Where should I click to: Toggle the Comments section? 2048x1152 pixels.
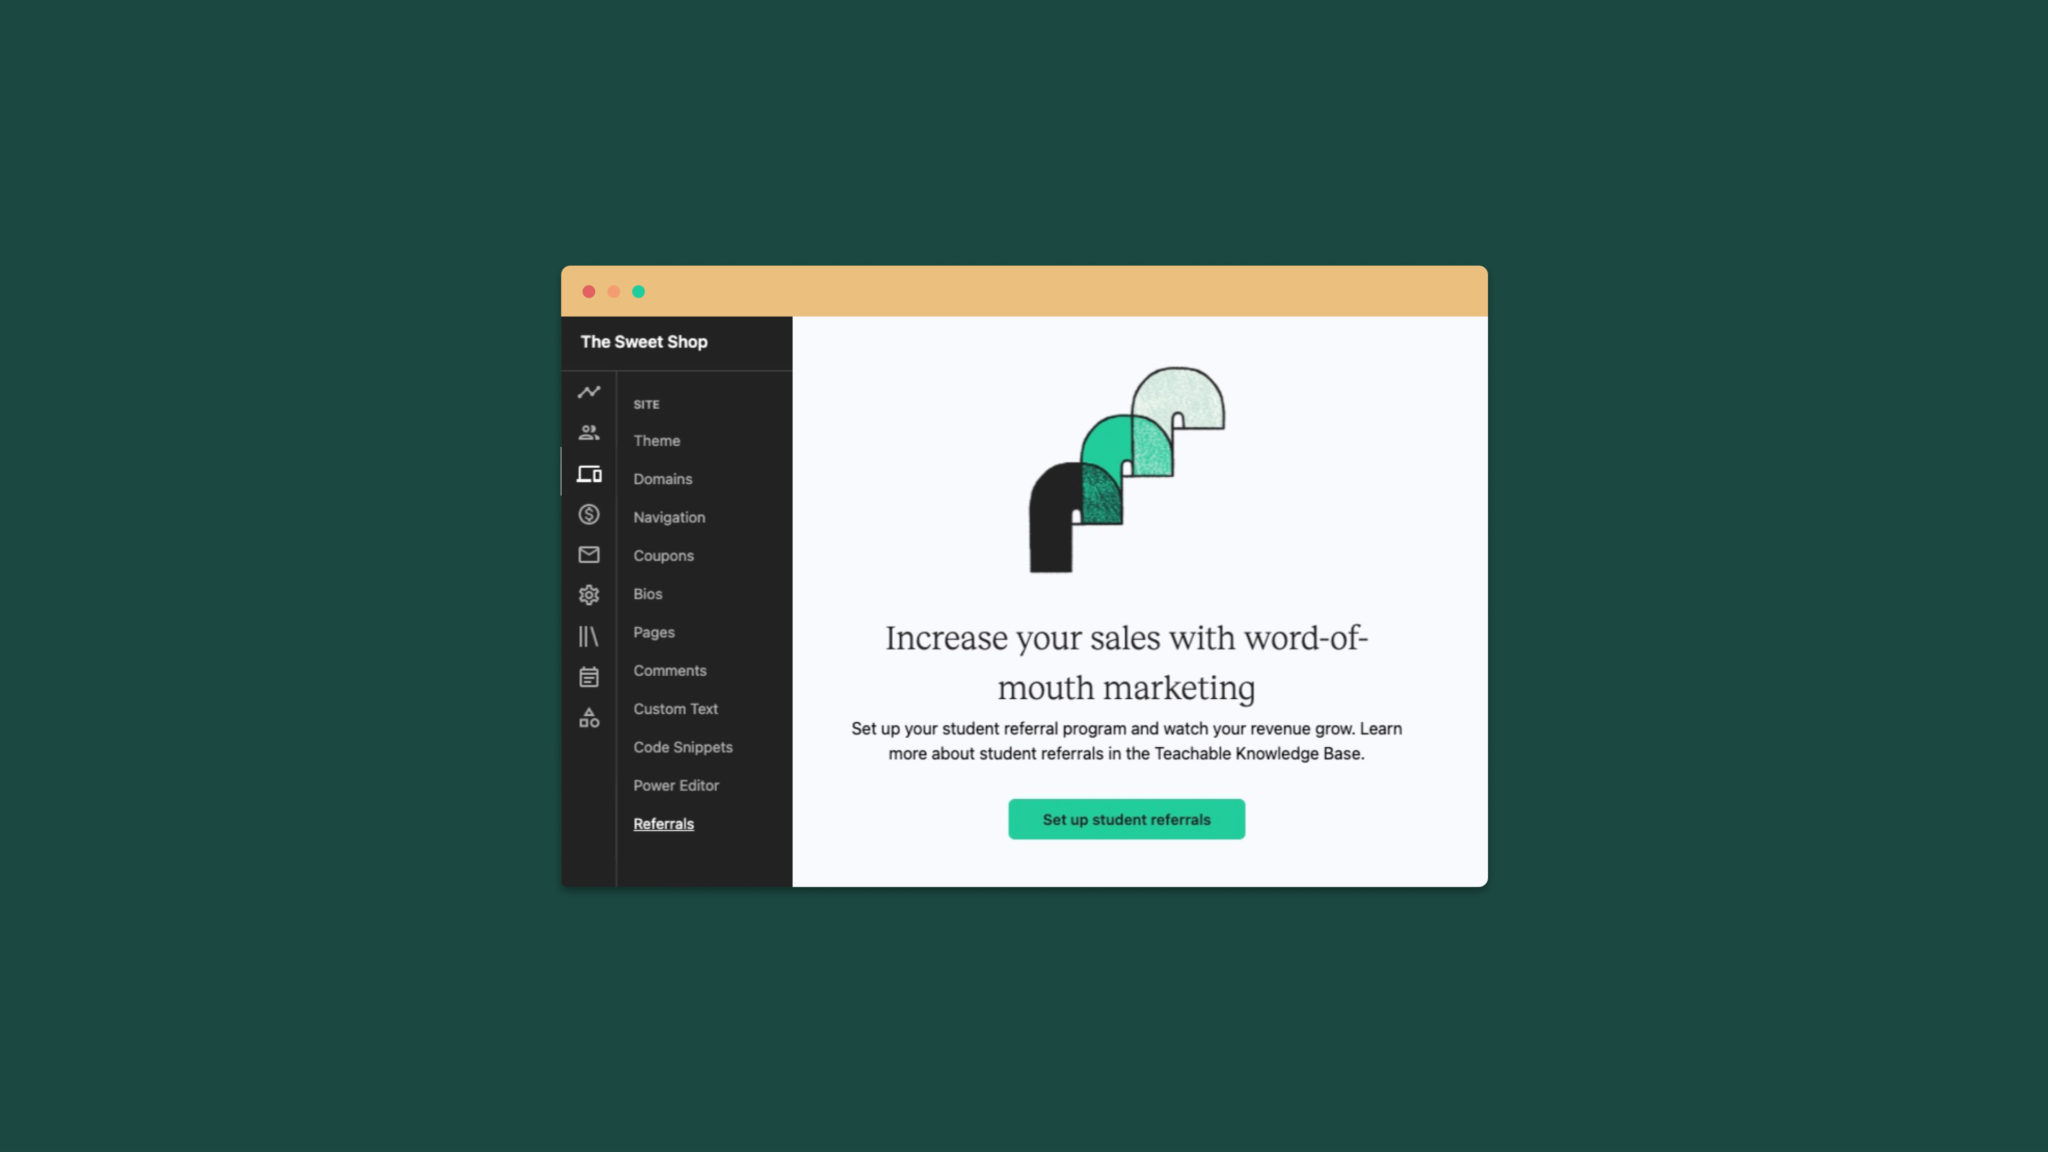670,670
